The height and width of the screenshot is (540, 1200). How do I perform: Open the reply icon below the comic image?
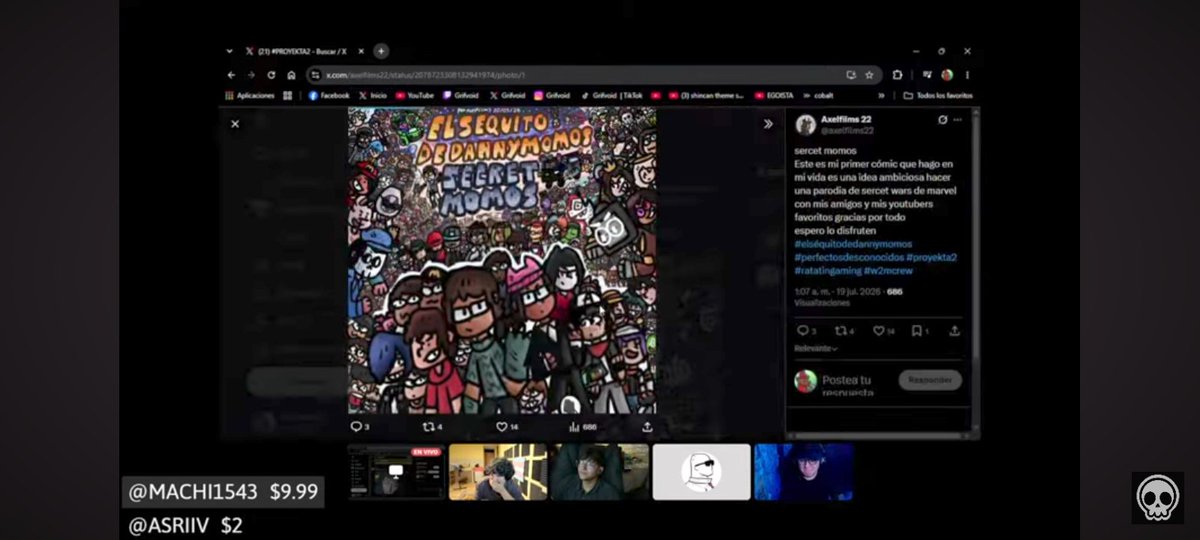point(355,427)
